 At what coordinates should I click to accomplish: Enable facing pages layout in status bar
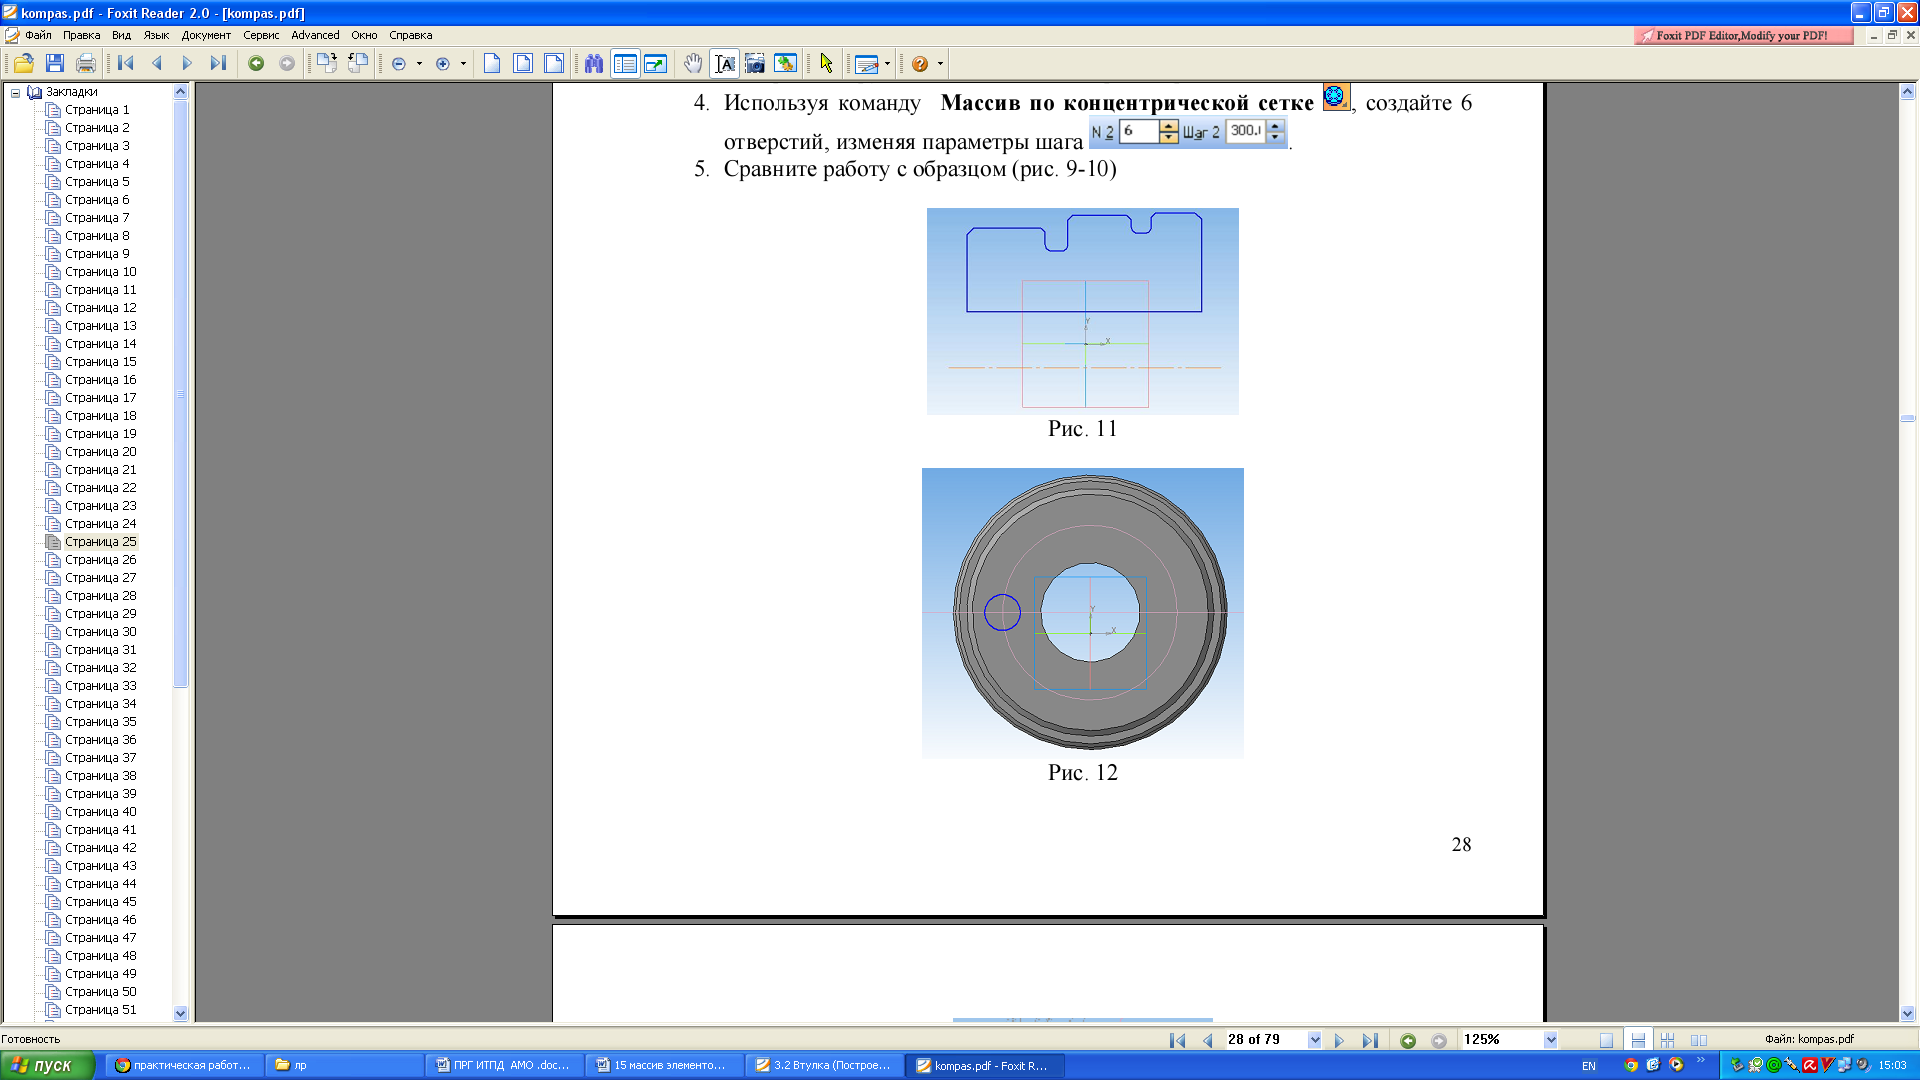[1699, 1040]
